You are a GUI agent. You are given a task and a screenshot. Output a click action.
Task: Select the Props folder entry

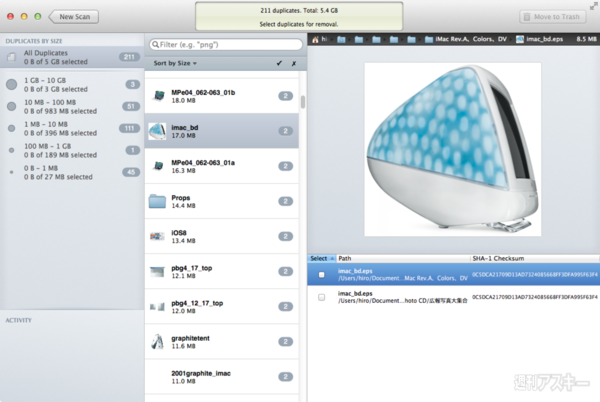pyautogui.click(x=222, y=201)
